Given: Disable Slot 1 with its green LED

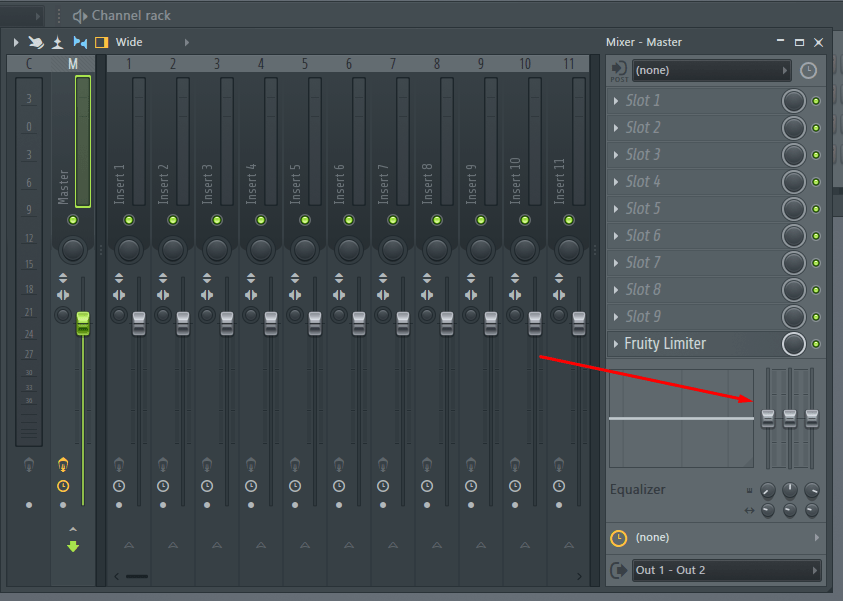Looking at the screenshot, I should 817,100.
